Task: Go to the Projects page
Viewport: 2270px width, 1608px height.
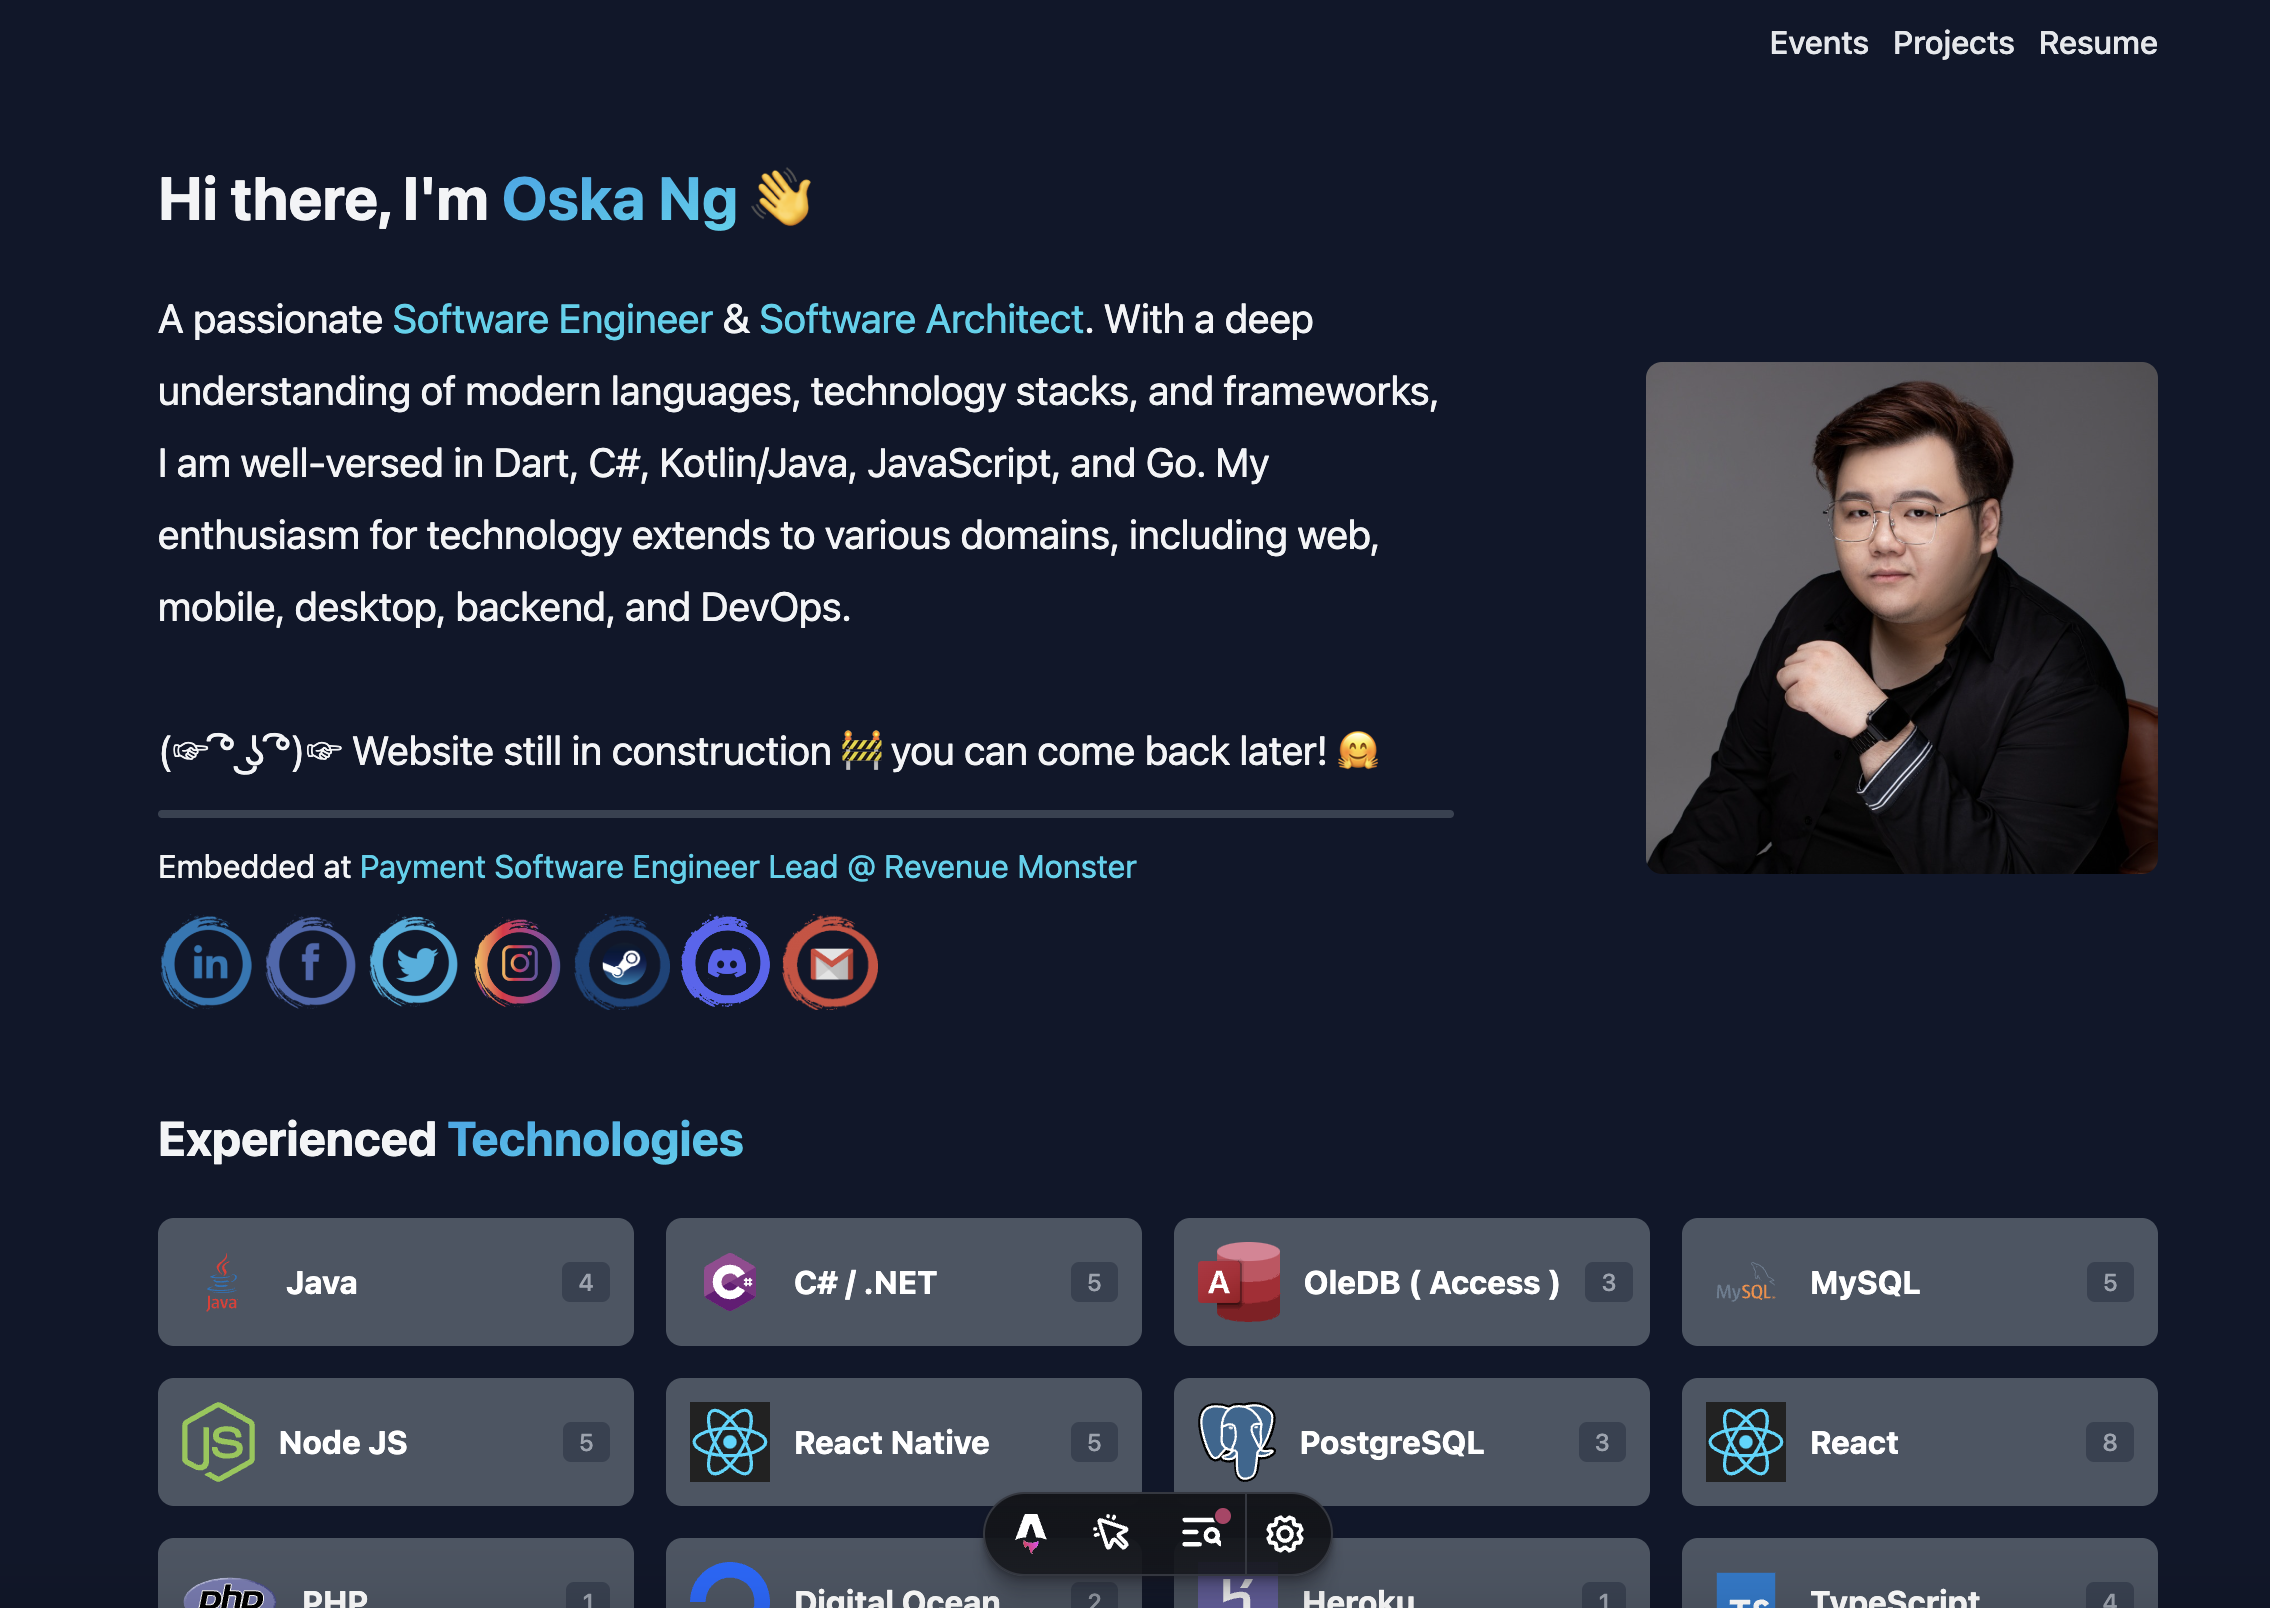Action: 1953,43
